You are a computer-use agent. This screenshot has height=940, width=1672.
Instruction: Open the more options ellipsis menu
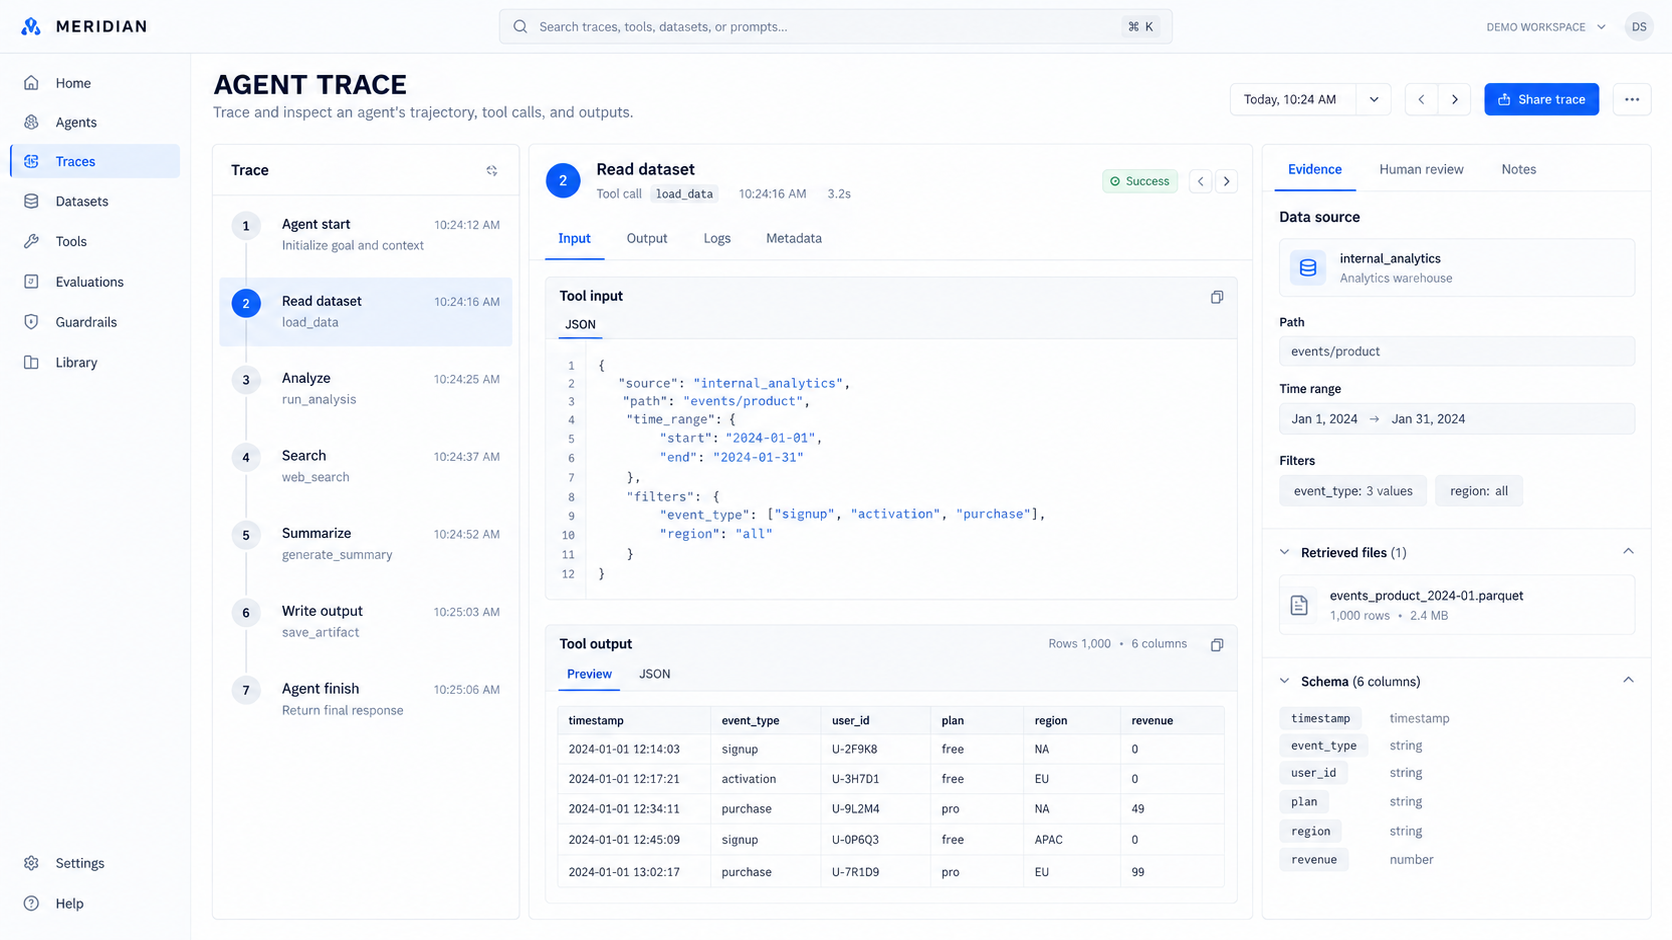pos(1632,99)
